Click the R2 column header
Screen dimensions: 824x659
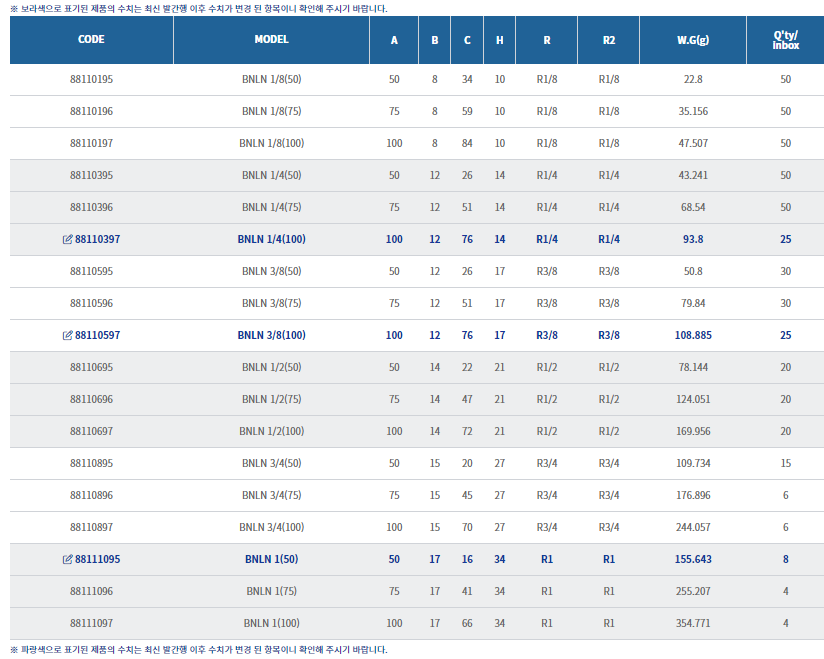(x=609, y=41)
